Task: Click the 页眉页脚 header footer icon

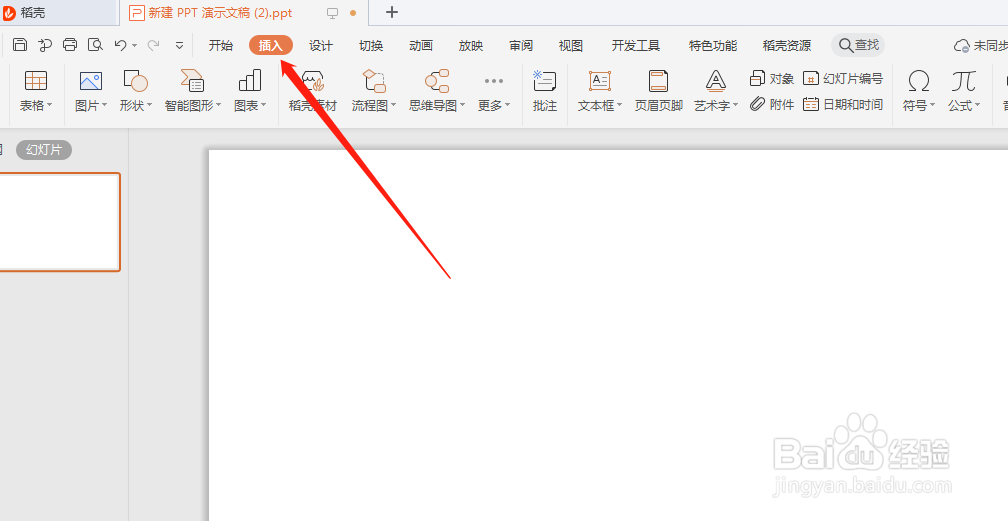Action: click(x=658, y=81)
